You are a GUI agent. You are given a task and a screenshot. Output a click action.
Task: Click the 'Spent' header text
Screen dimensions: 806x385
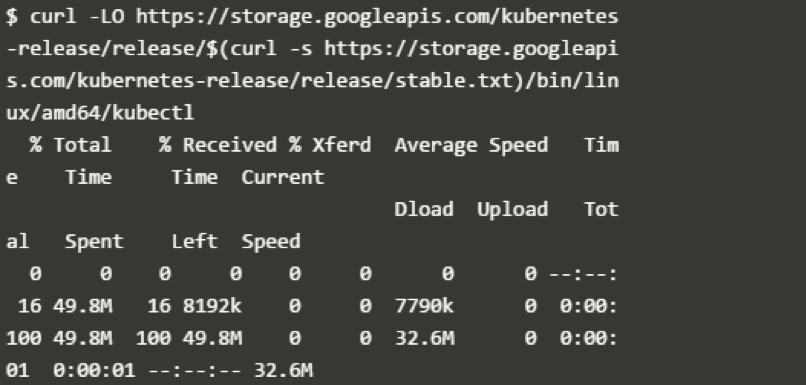[94, 242]
